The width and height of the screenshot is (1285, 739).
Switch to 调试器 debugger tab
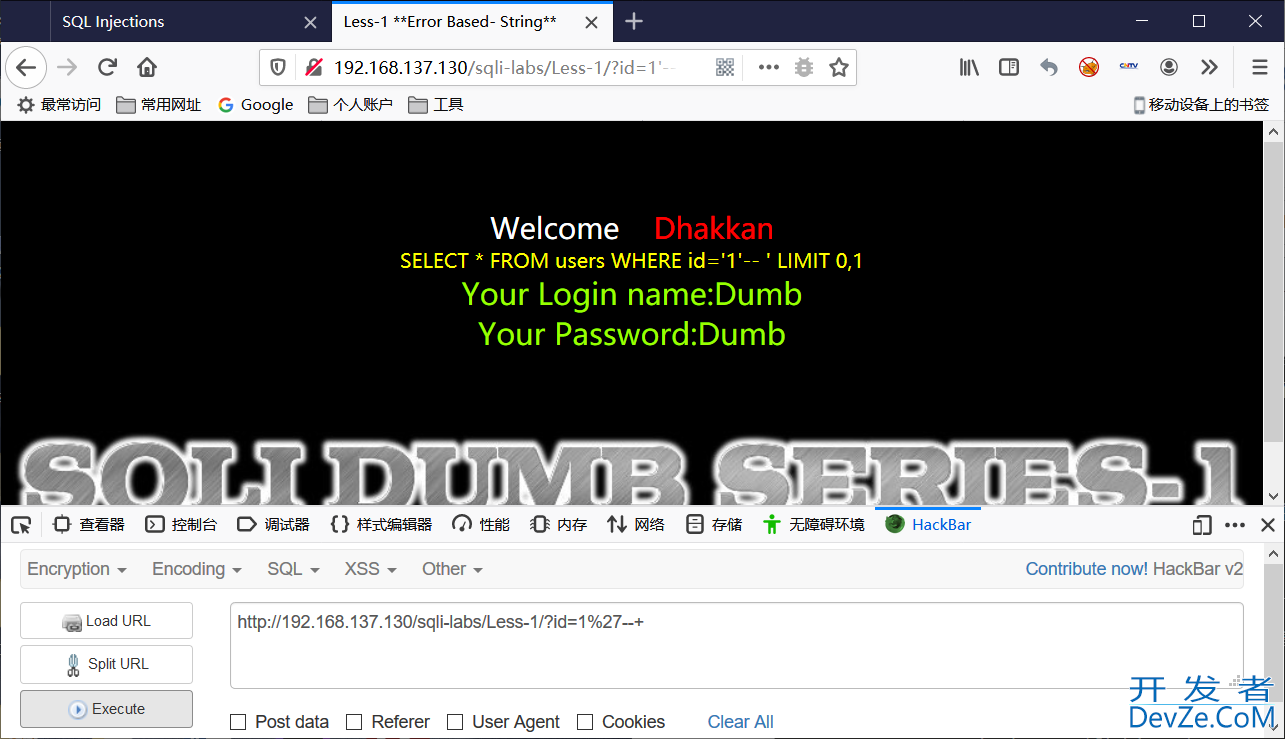coord(273,525)
